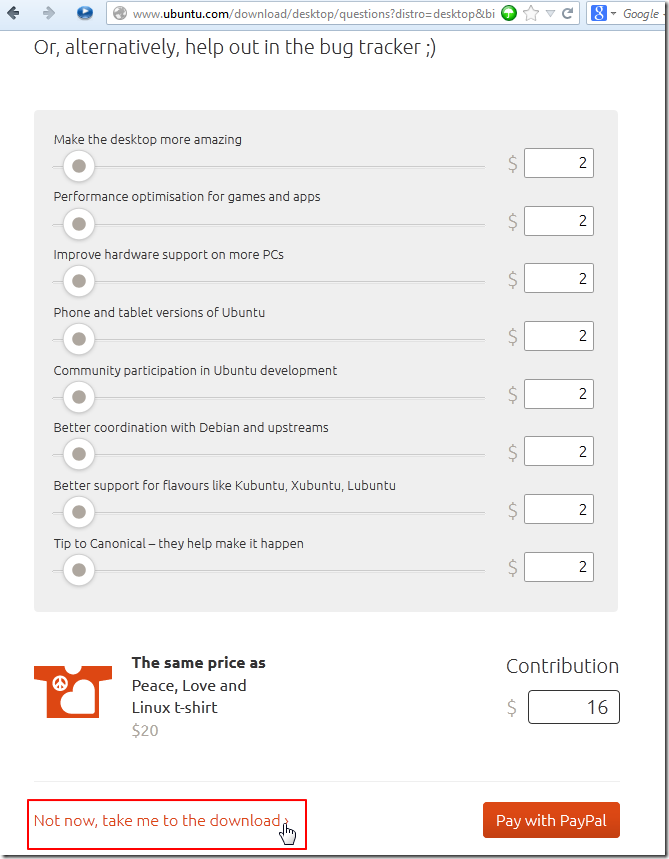Click the total Contribution amount field
The image size is (669, 859).
pyautogui.click(x=573, y=707)
